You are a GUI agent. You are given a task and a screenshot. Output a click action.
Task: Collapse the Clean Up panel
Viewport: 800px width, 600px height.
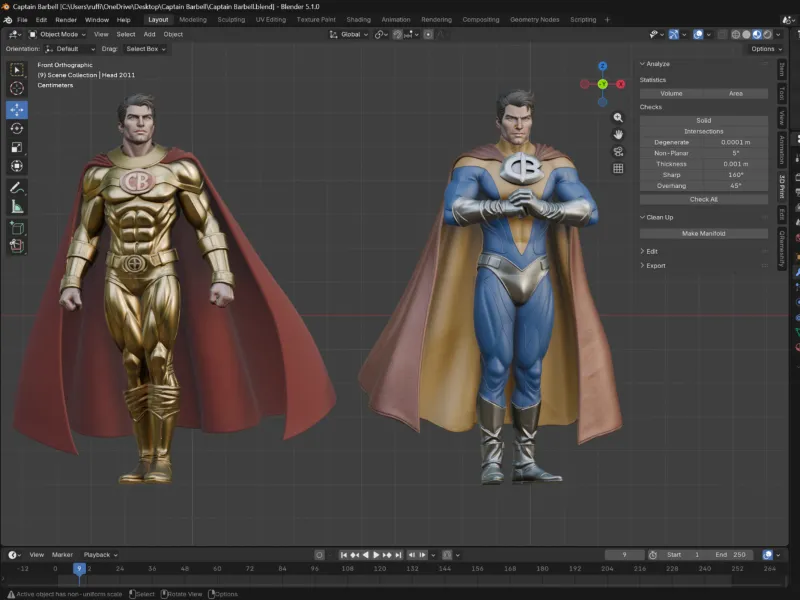point(657,217)
